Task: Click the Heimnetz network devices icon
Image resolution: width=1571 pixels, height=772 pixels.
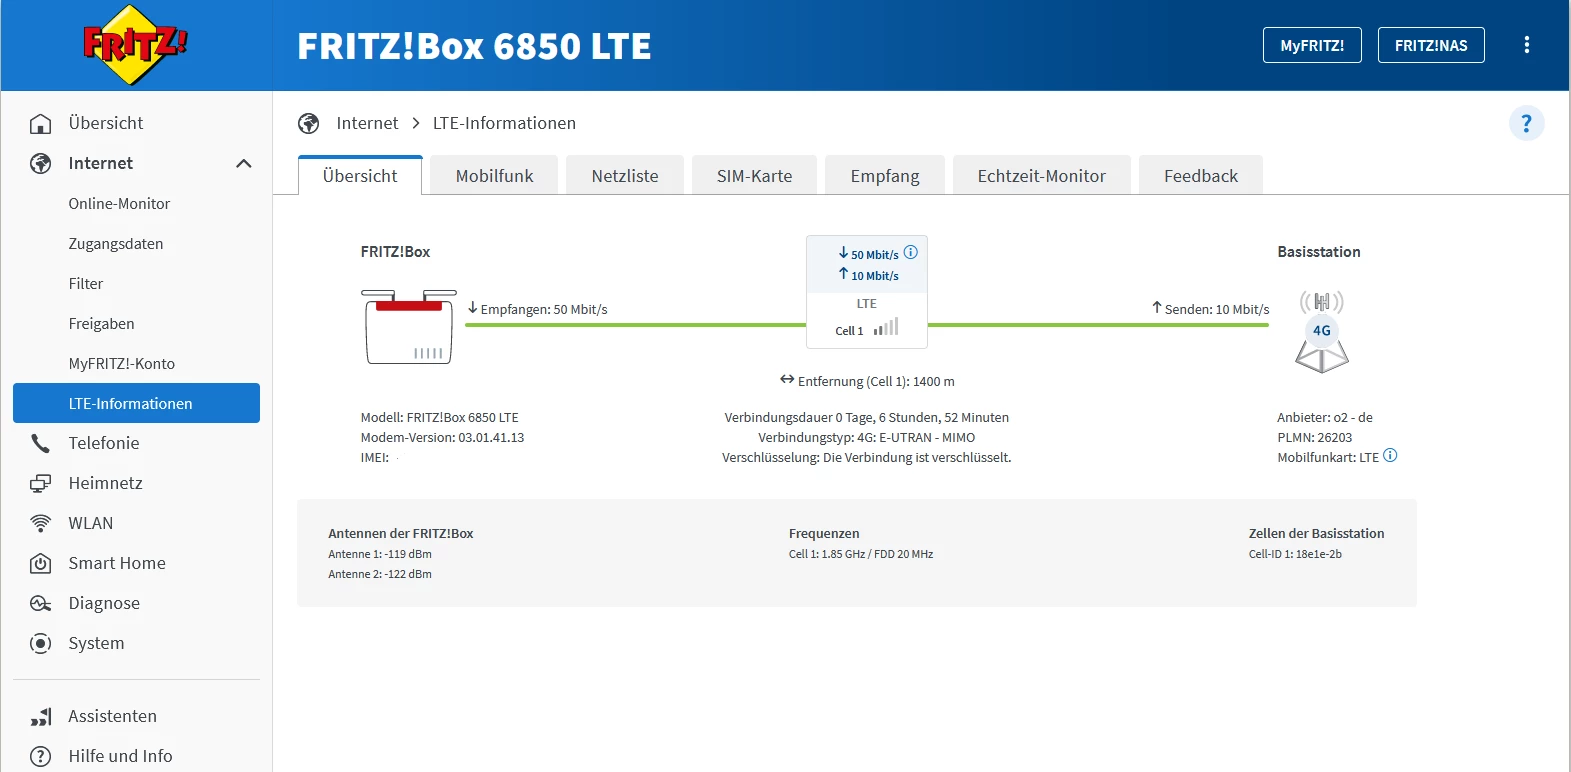Action: (41, 483)
